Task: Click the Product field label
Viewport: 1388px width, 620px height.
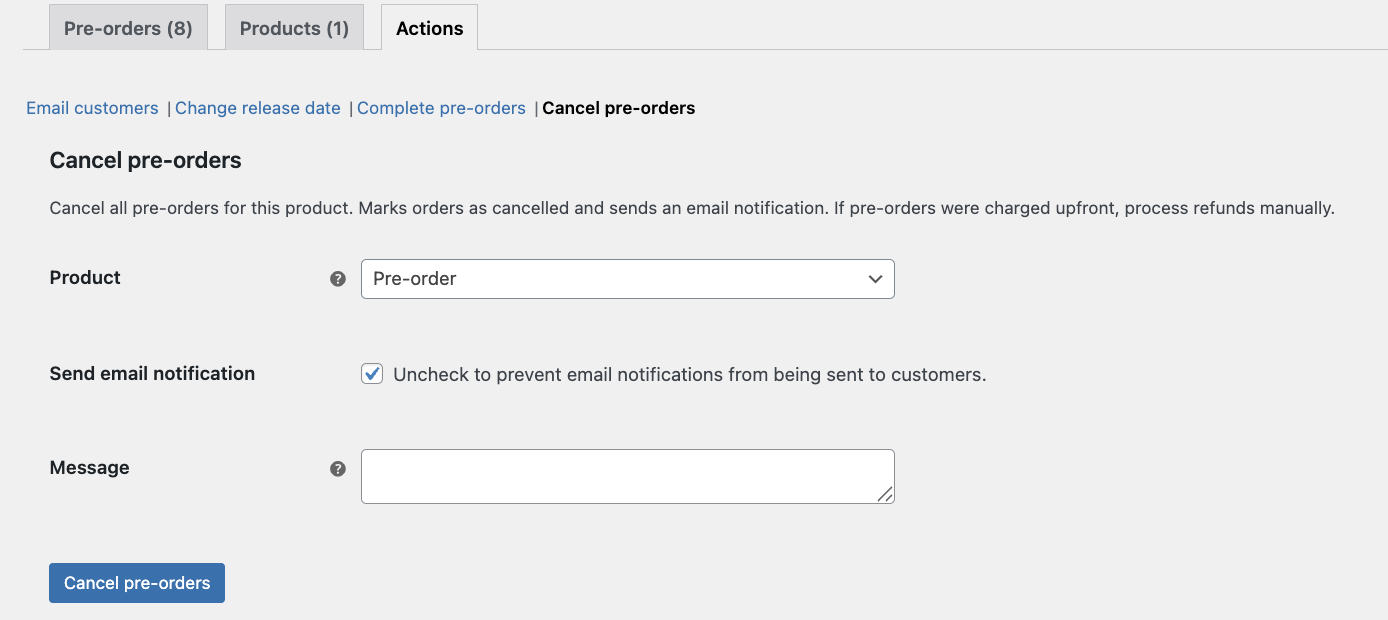Action: pyautogui.click(x=85, y=278)
